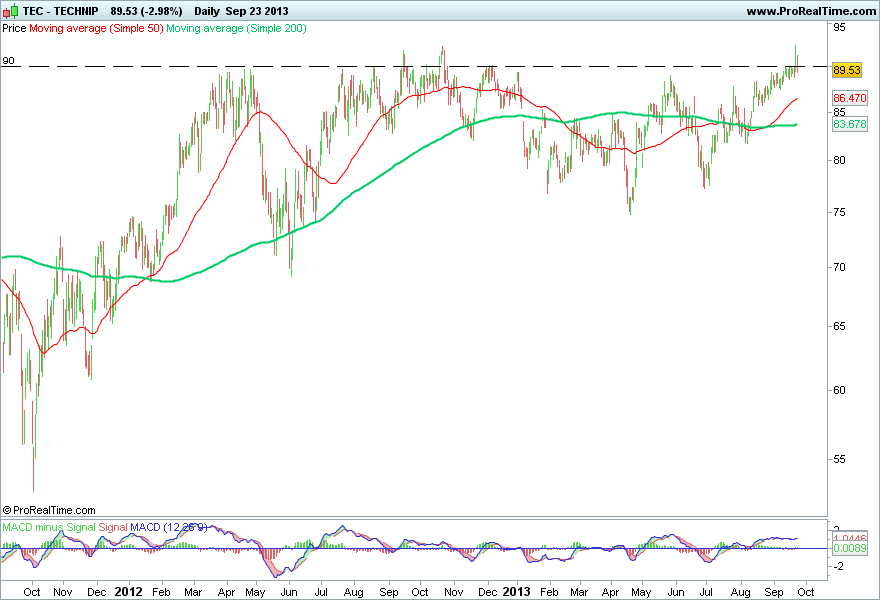Click the 2013 year label on time axis

(x=516, y=592)
